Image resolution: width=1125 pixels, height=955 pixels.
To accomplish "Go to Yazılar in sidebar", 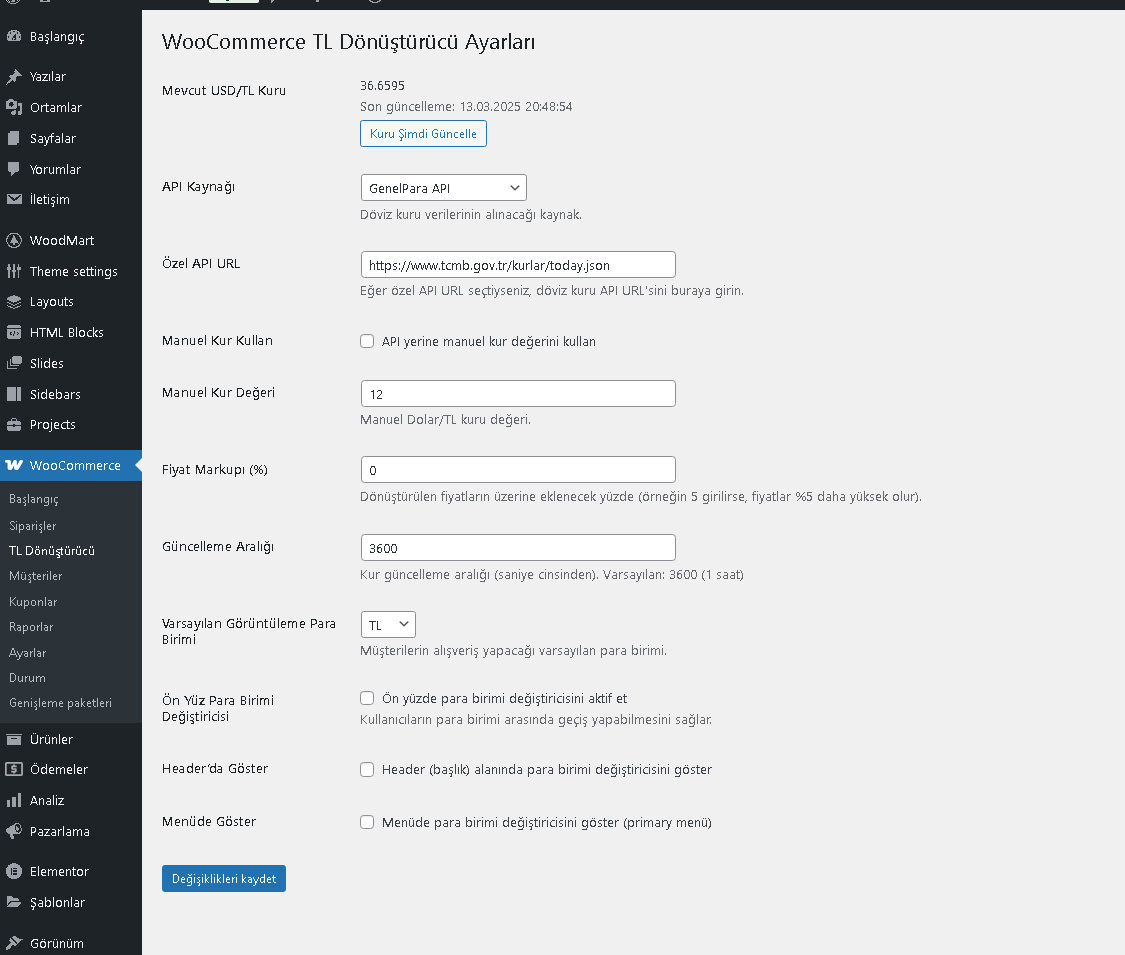I will [x=47, y=76].
